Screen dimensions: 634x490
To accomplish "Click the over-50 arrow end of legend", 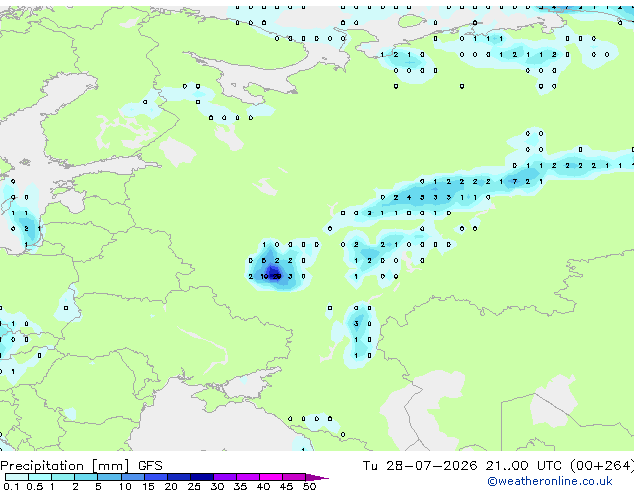I will tap(317, 477).
